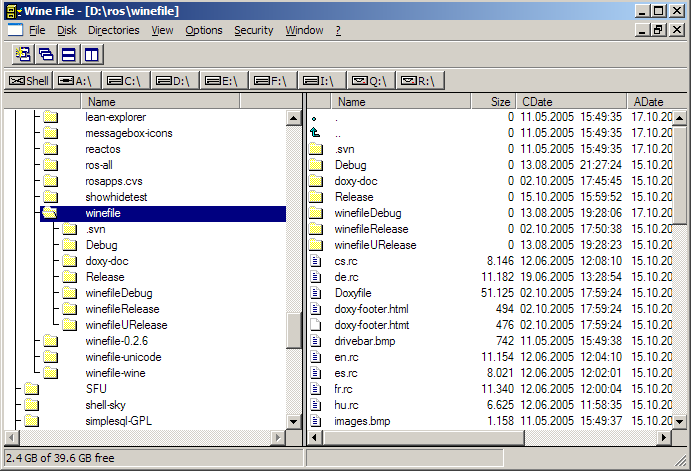Select the .svn subfolder in the tree

click(95, 229)
